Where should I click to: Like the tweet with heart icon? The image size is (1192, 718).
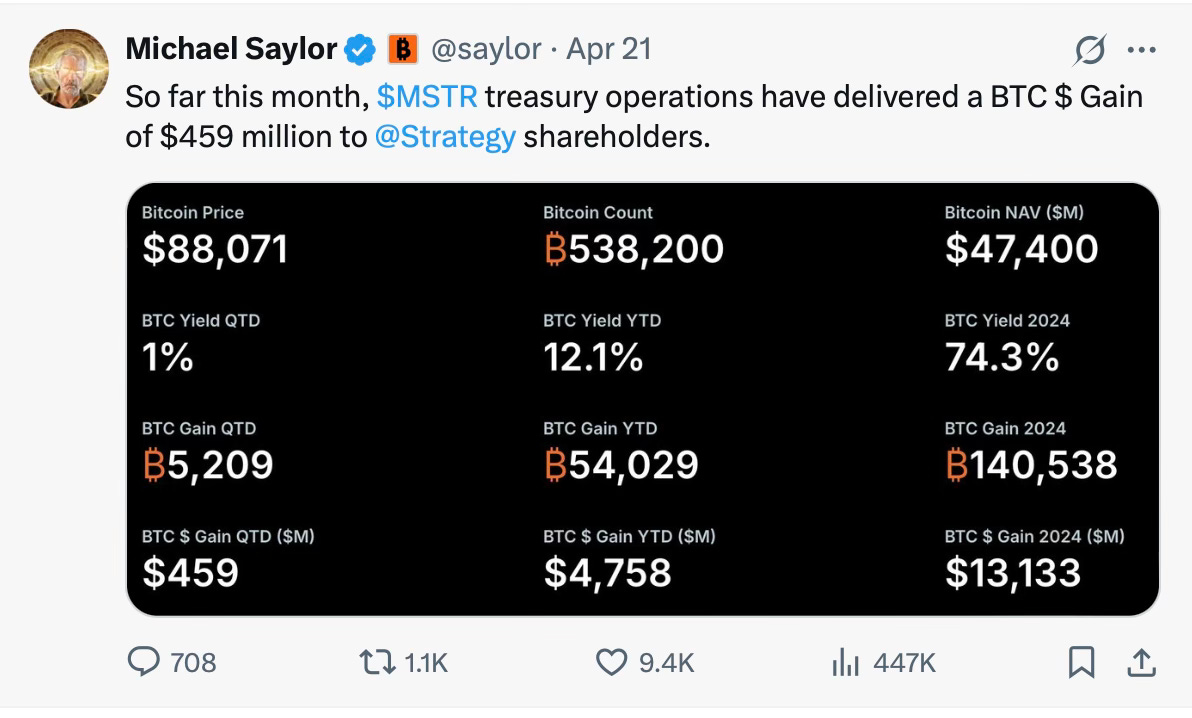[x=611, y=662]
